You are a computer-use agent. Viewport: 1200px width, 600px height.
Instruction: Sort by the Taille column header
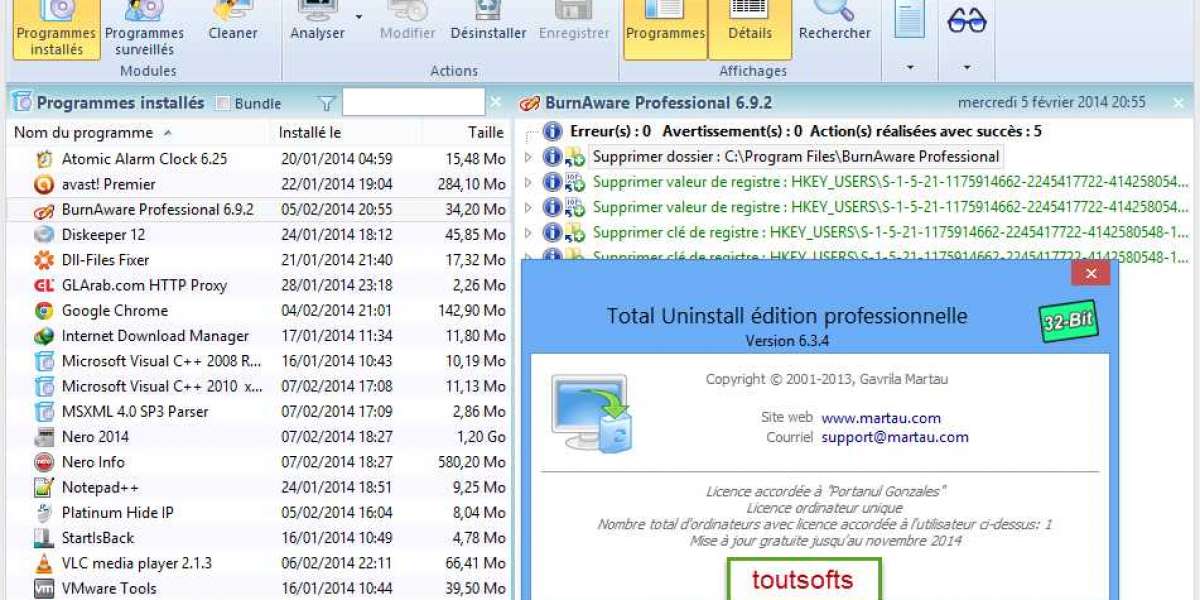click(x=485, y=132)
